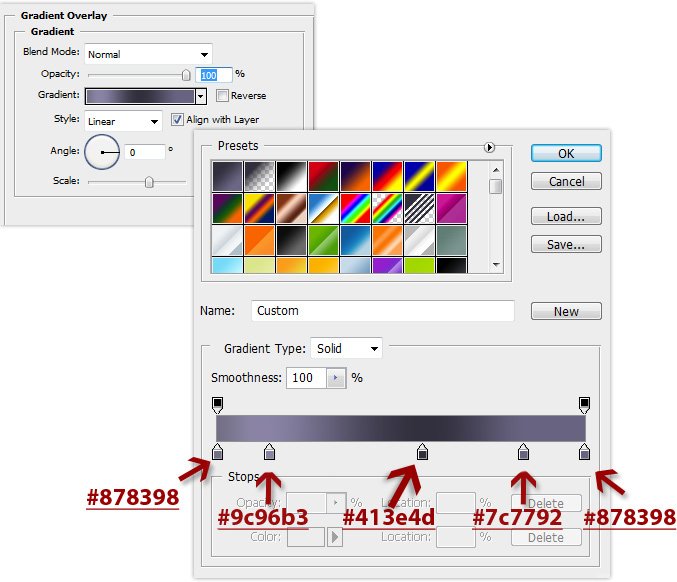677x582 pixels.
Task: Click the Smoothness slider popup arrow
Action: 336,378
